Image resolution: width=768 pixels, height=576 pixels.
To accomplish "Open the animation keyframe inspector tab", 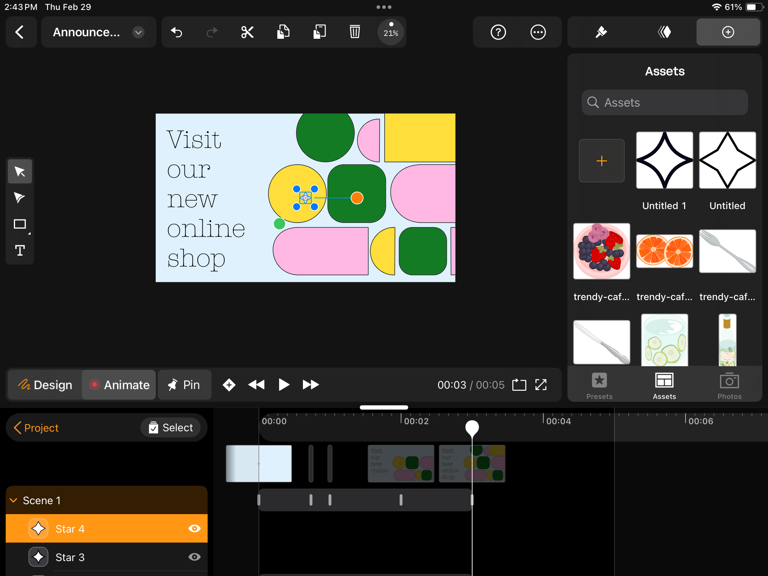I will pos(664,32).
